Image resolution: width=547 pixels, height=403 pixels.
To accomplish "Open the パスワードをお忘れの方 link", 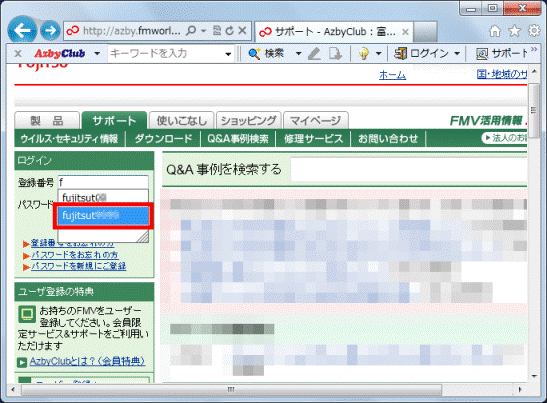I will coord(74,255).
